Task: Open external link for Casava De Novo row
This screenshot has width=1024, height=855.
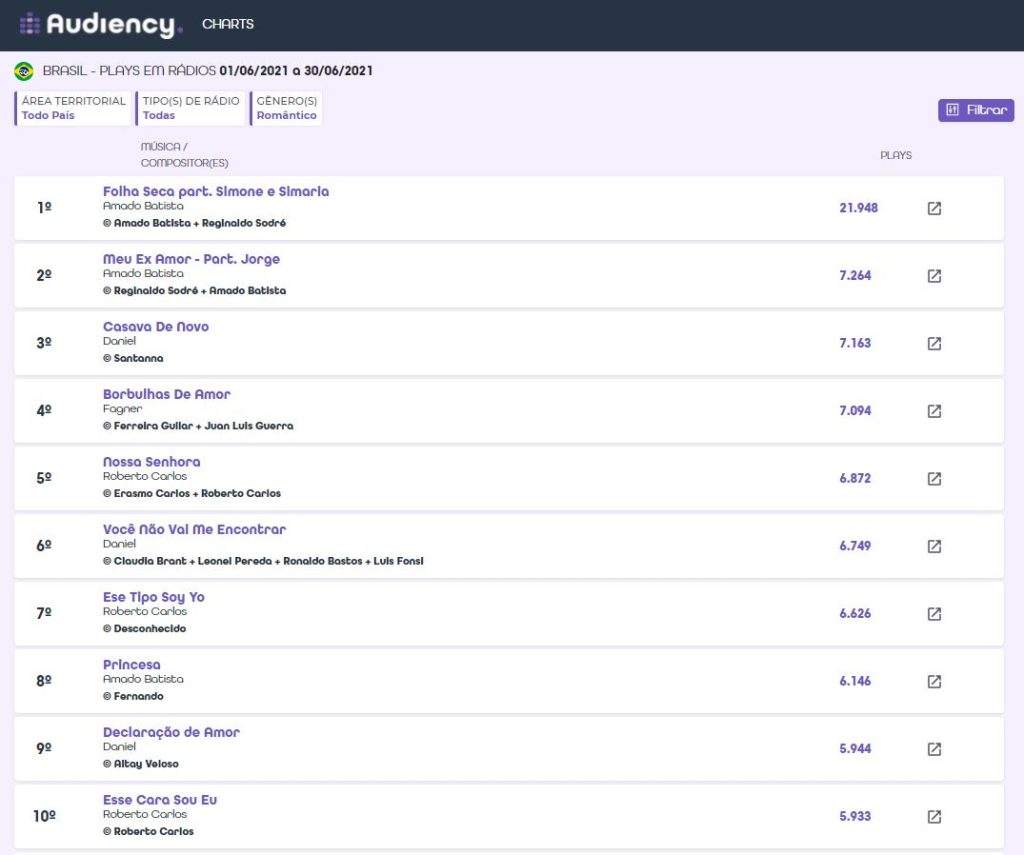Action: [x=934, y=344]
